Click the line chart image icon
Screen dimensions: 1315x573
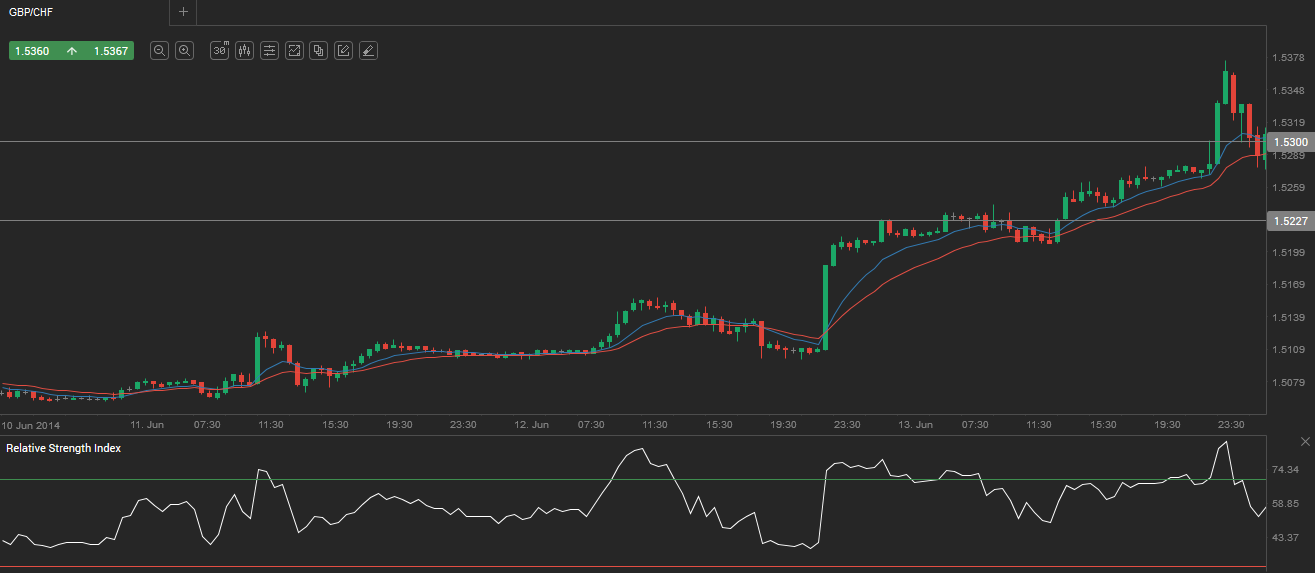(294, 50)
